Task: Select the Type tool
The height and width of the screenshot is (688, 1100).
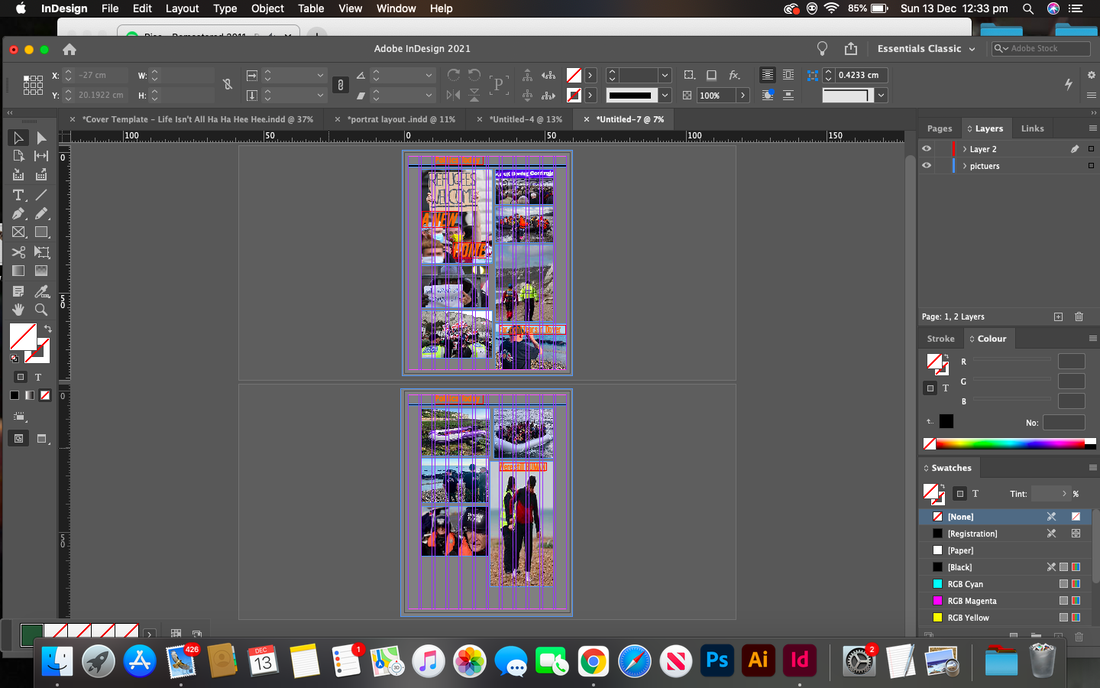Action: pyautogui.click(x=18, y=195)
